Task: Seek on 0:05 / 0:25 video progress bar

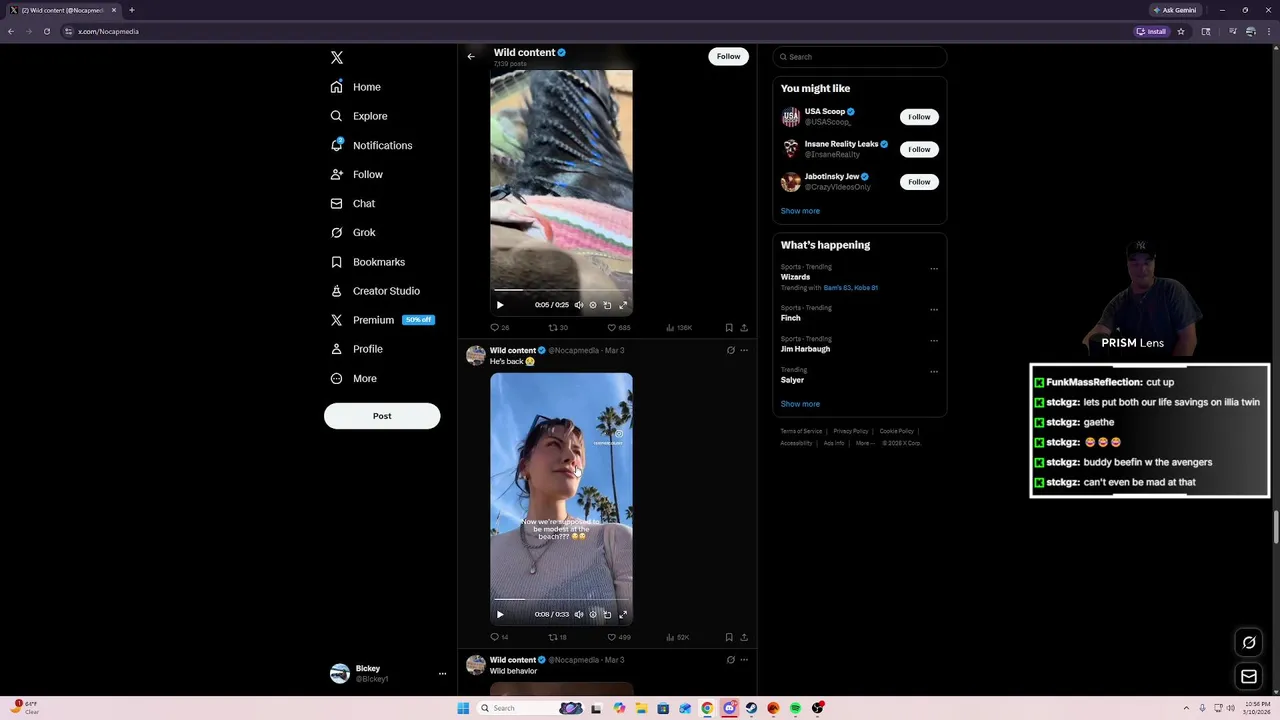Action: [x=561, y=290]
